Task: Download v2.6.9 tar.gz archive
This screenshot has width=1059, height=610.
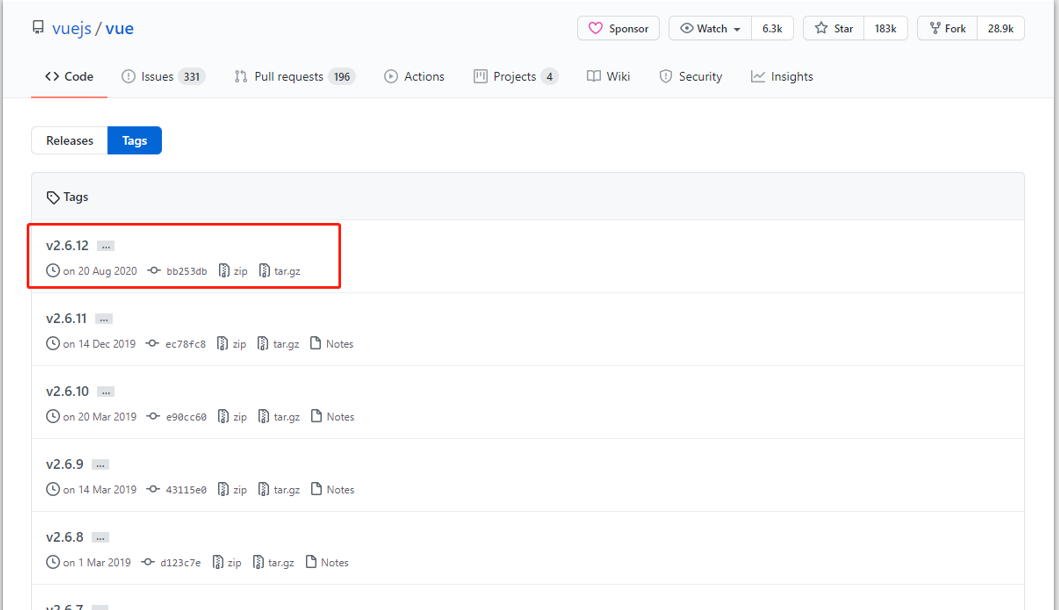Action: coord(279,490)
